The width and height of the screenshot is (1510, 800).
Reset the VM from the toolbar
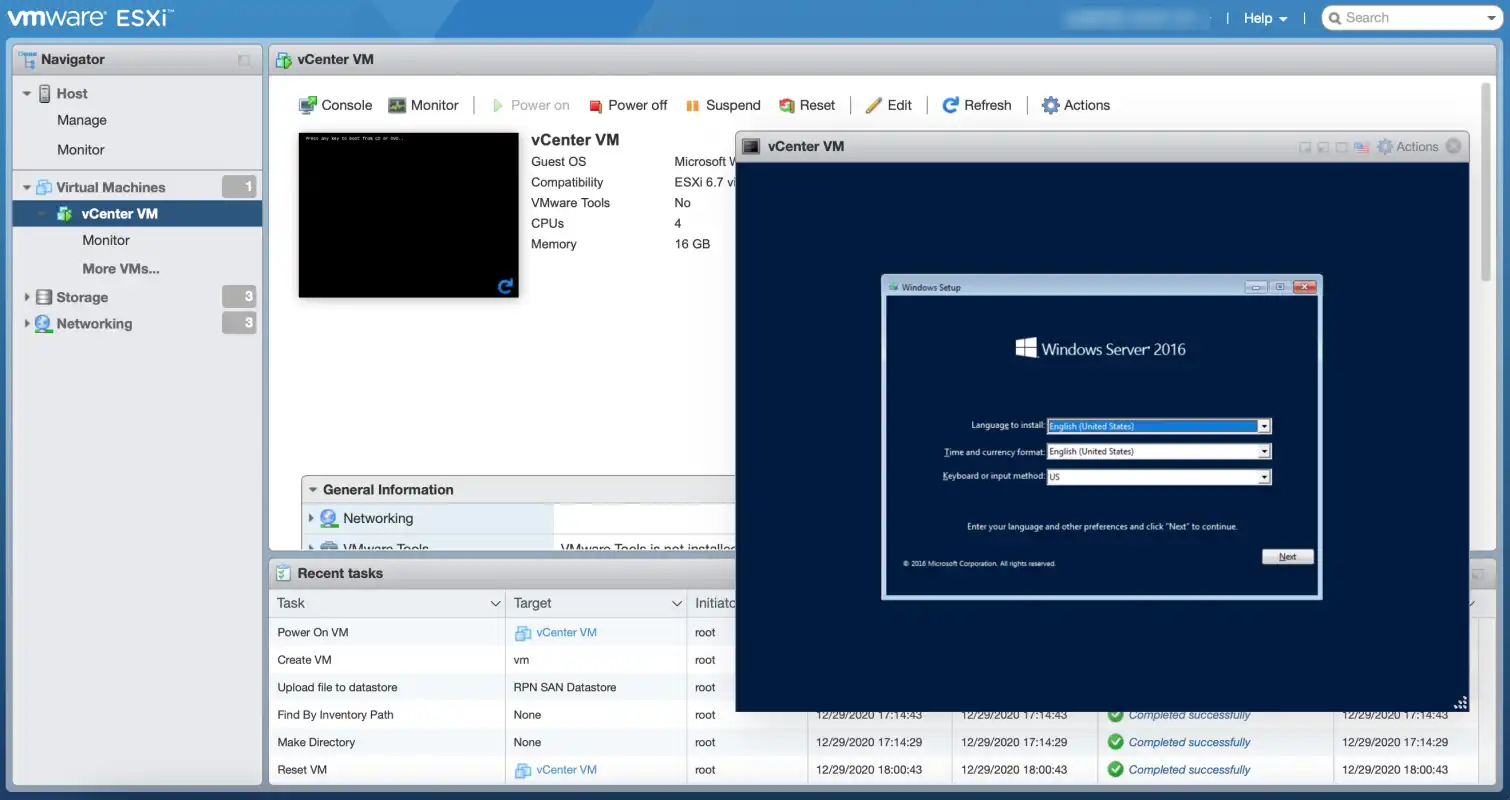click(807, 105)
